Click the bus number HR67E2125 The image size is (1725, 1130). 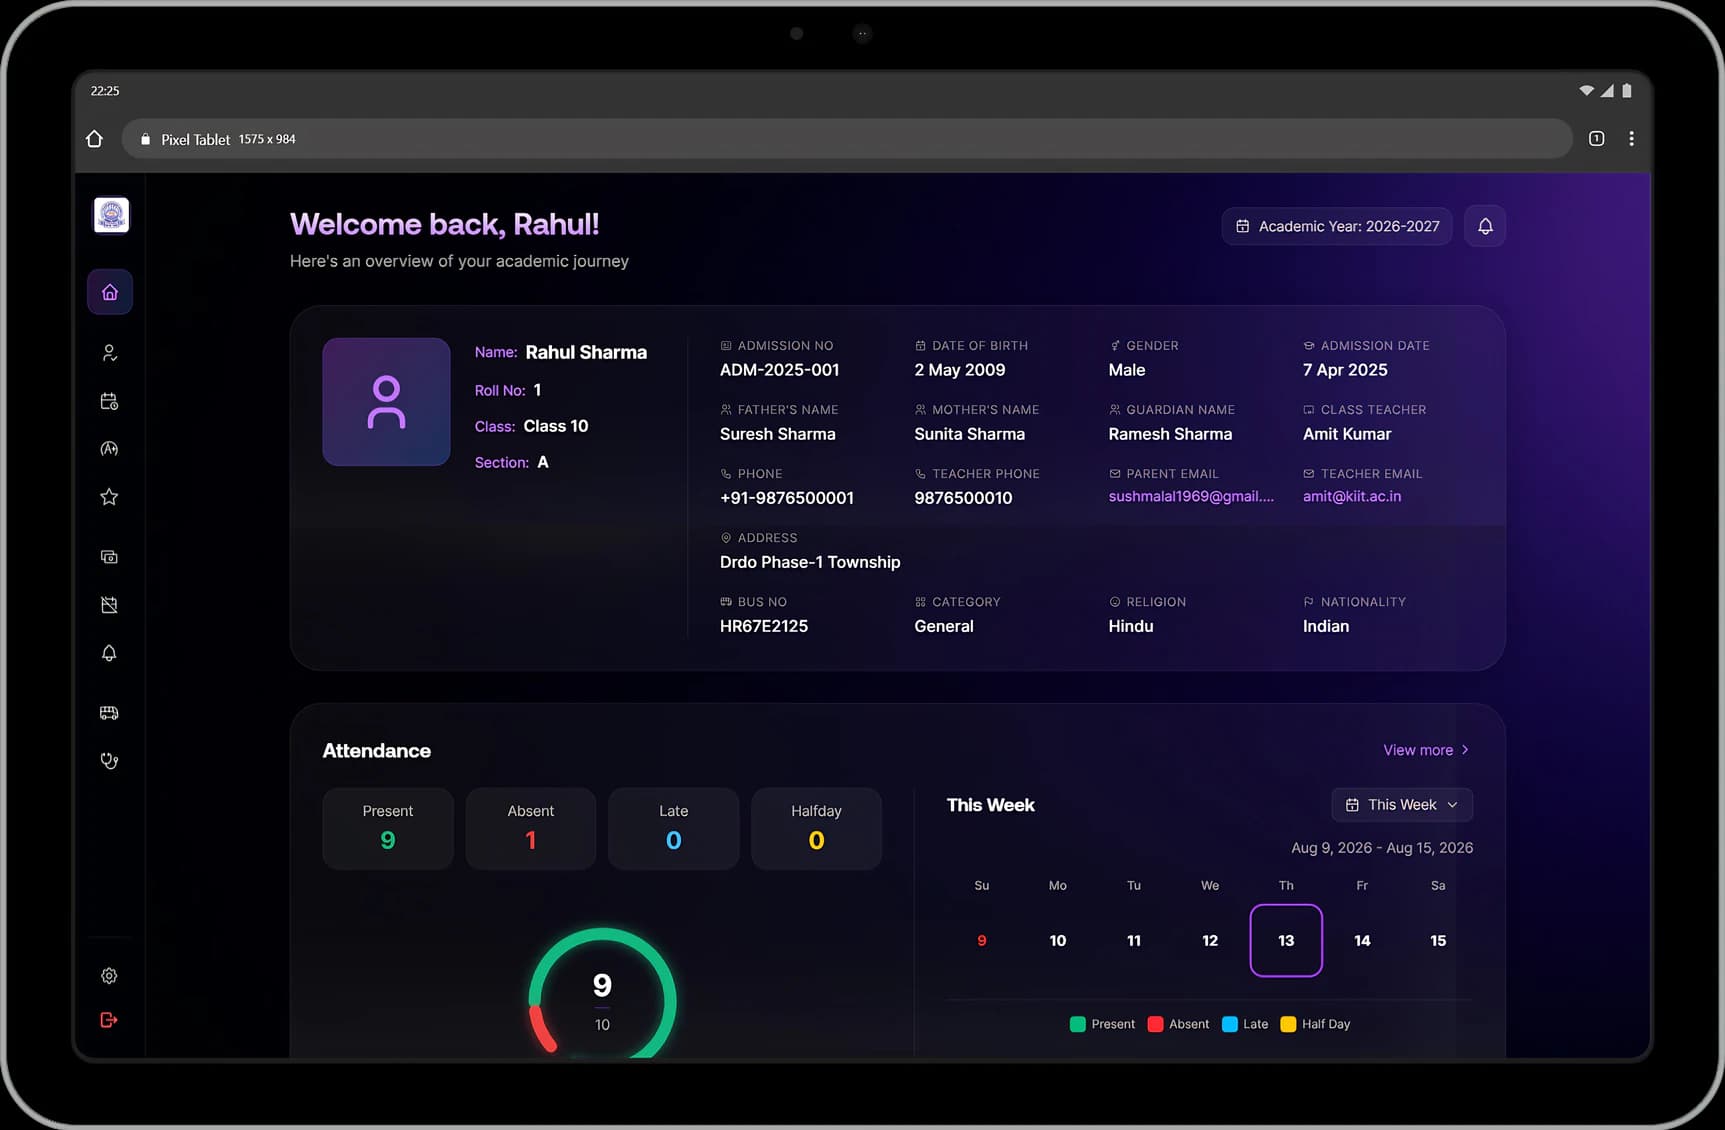pos(764,626)
